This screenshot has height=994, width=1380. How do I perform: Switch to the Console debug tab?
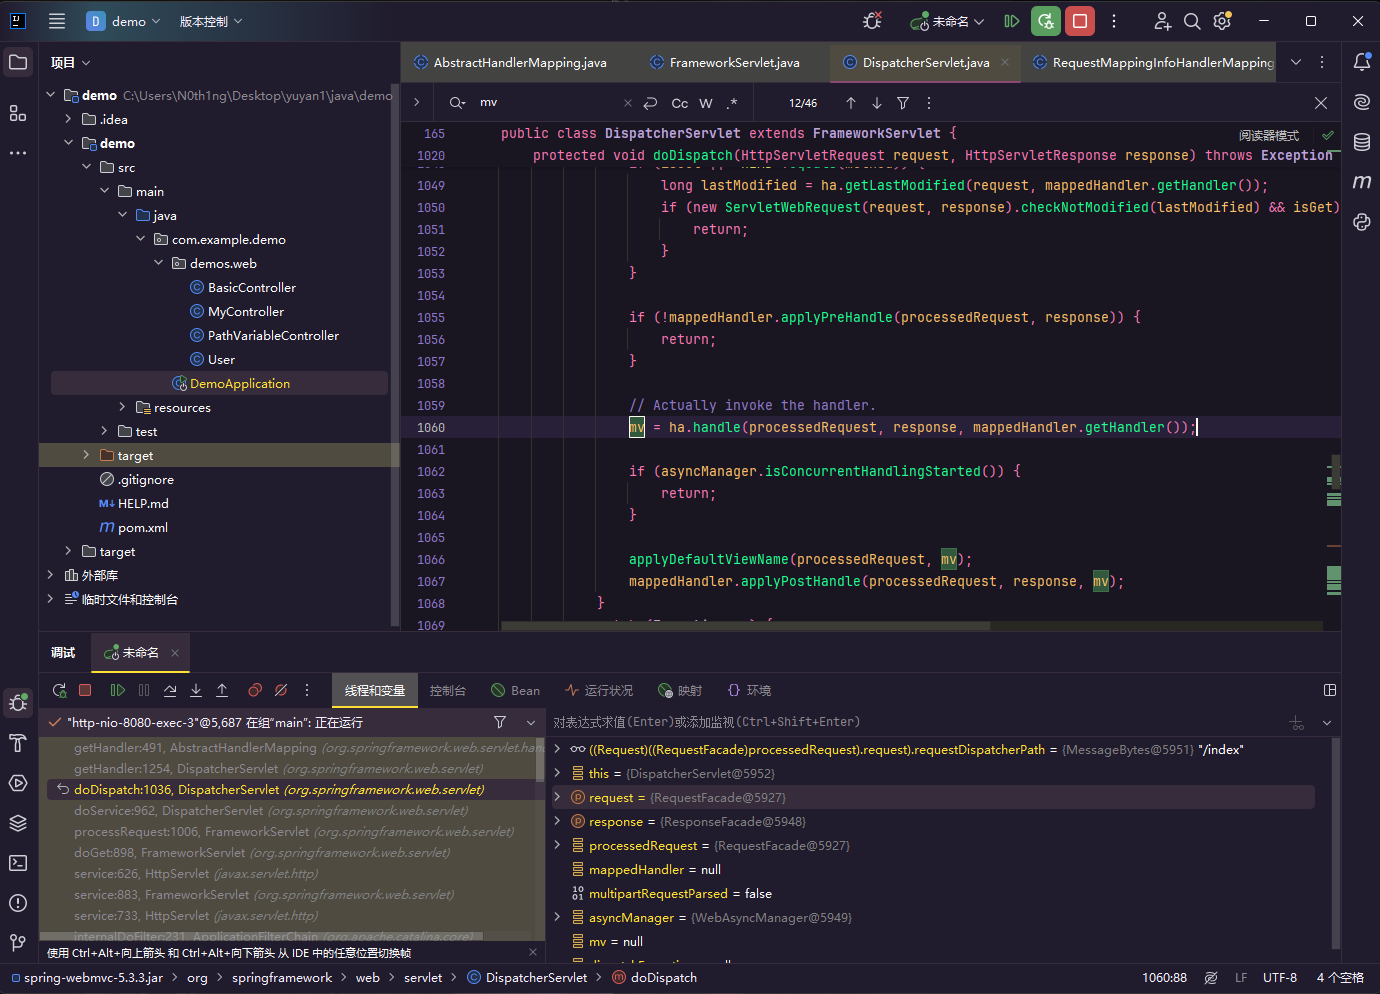448,691
